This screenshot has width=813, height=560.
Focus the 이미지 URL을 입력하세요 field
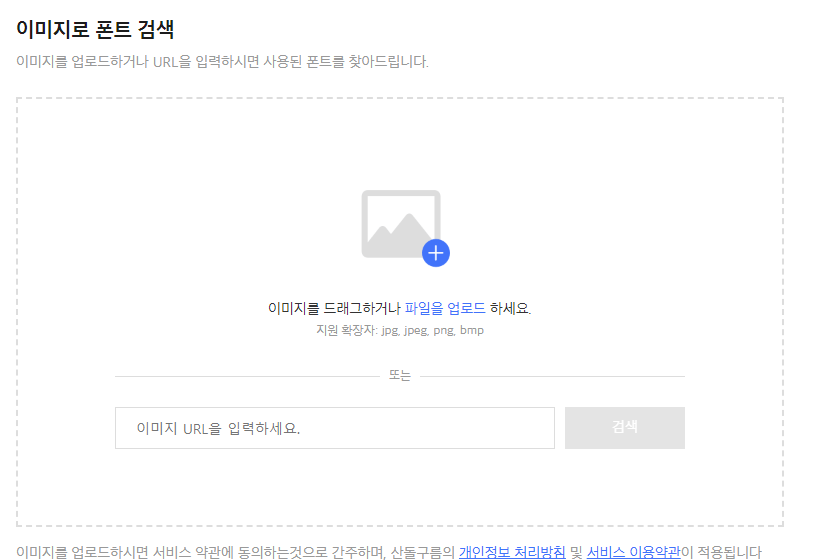(334, 428)
